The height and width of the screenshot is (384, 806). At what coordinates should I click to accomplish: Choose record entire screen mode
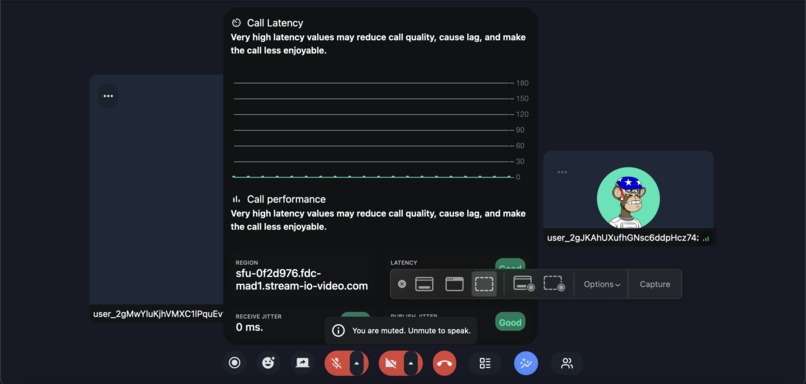[x=524, y=284]
